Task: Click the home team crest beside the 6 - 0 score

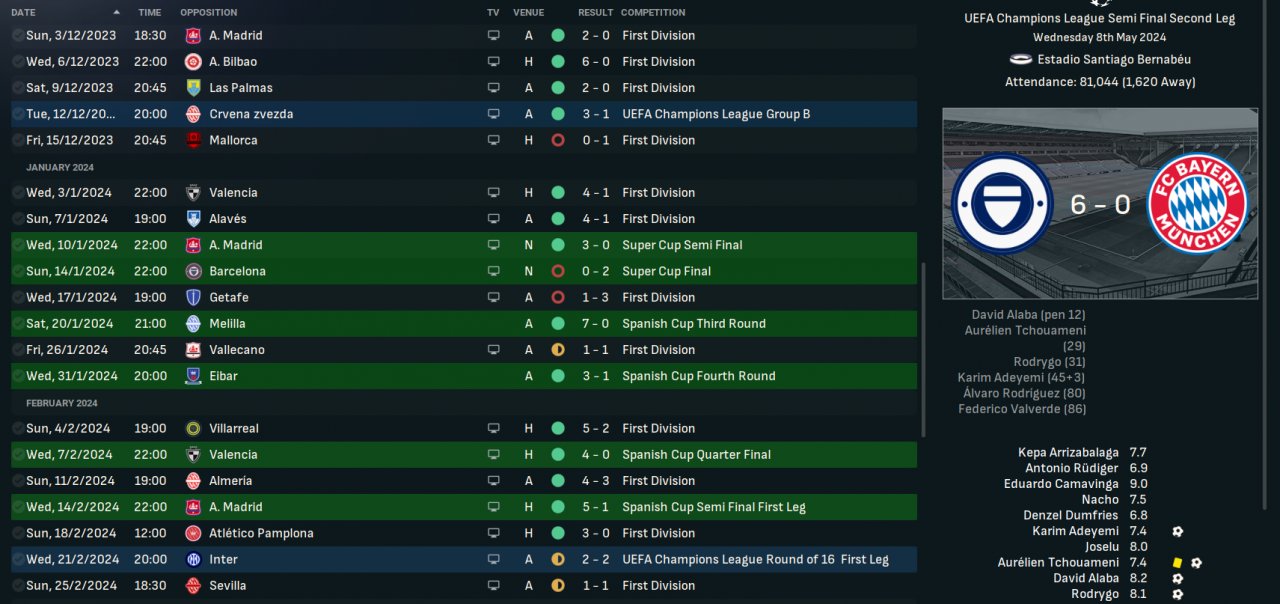Action: [1001, 205]
